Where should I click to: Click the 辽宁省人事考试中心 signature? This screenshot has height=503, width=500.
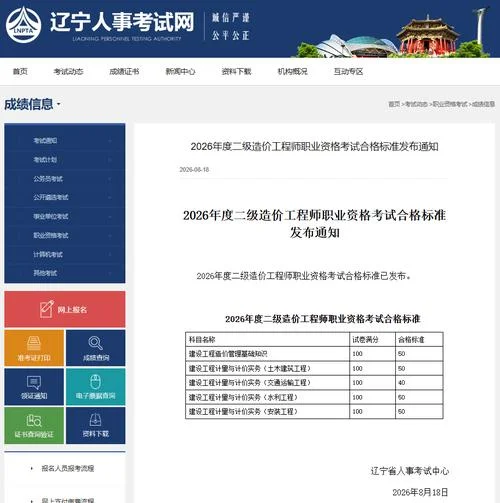(x=410, y=470)
